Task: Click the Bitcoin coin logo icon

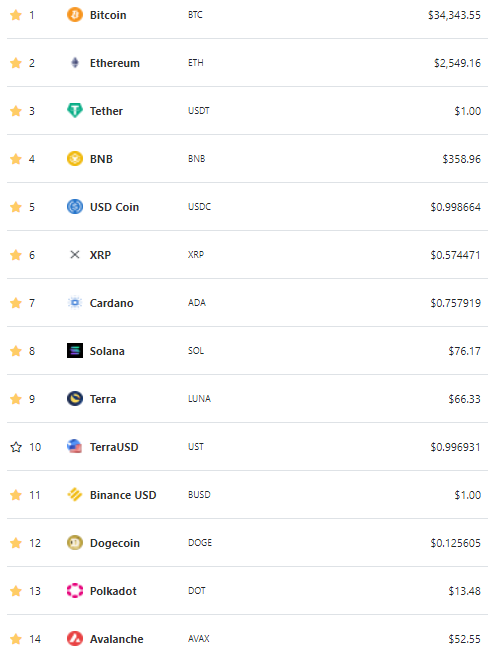Action: (x=75, y=15)
